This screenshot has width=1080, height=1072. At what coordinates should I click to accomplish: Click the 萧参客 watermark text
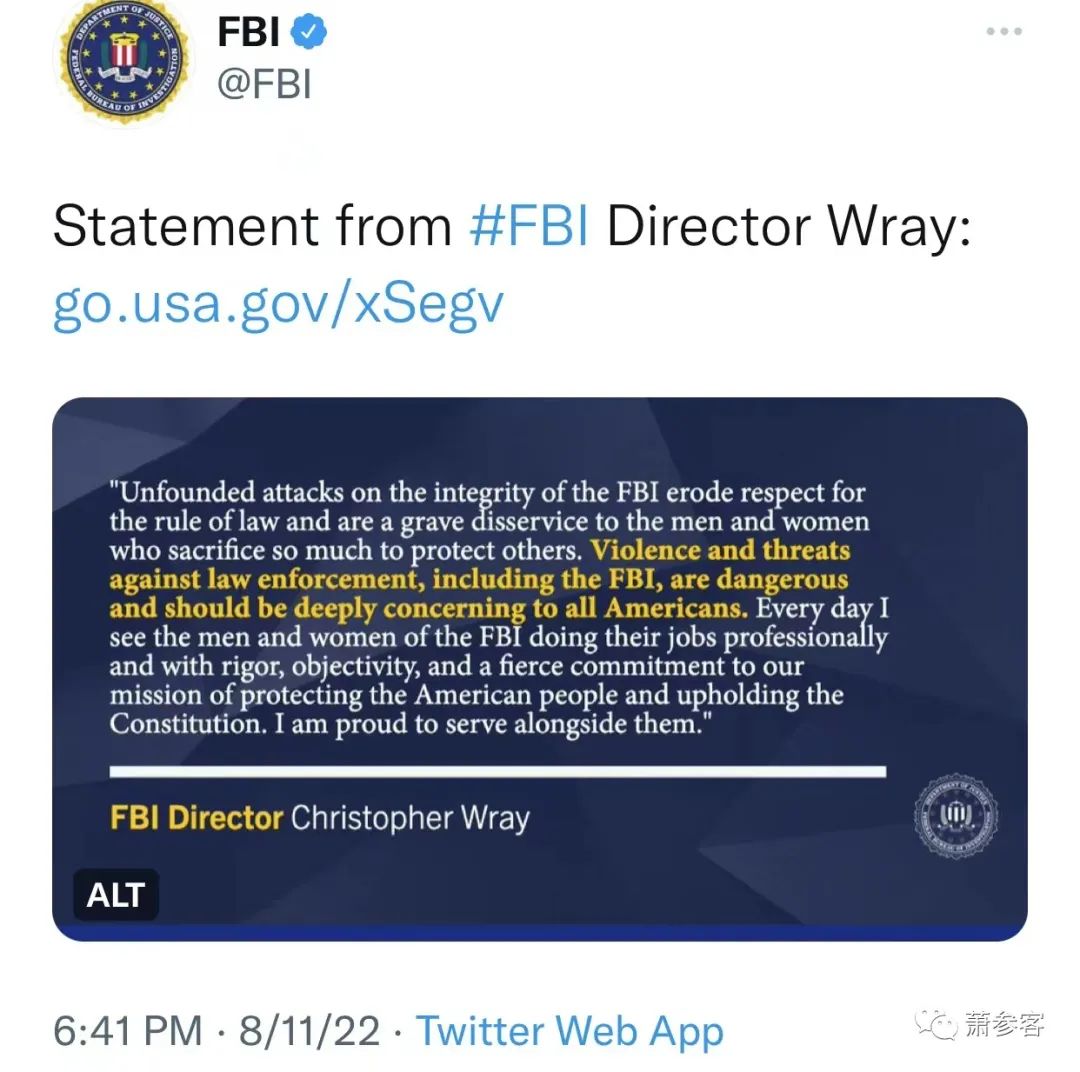click(1004, 1024)
